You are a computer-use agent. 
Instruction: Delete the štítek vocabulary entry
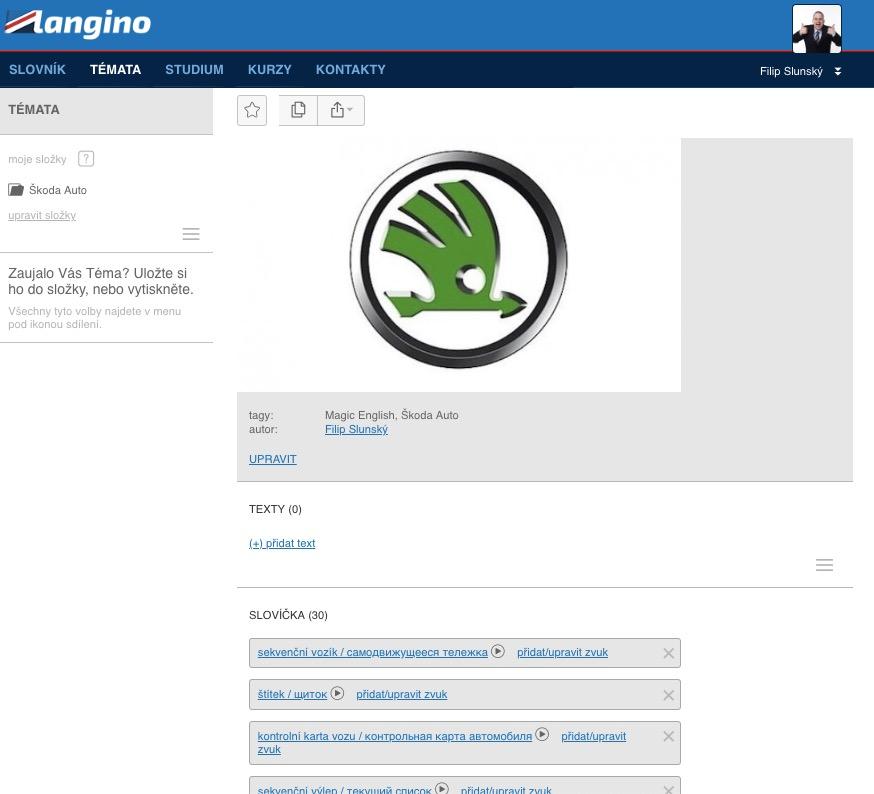click(x=669, y=695)
